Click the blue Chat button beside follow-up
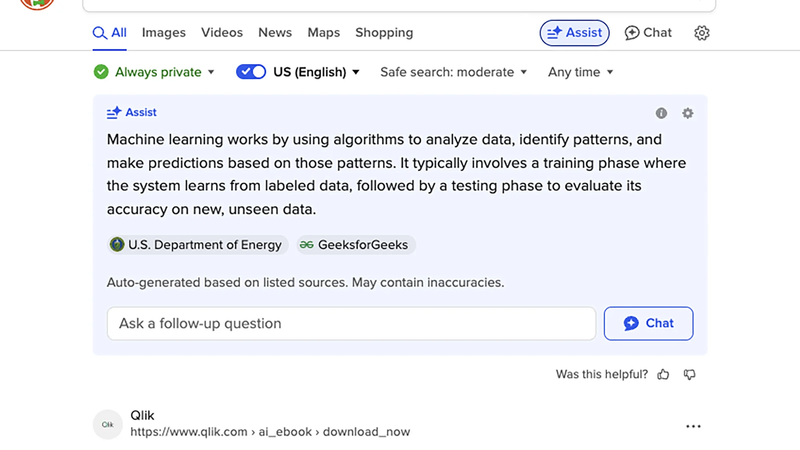This screenshot has width=800, height=450. [648, 323]
